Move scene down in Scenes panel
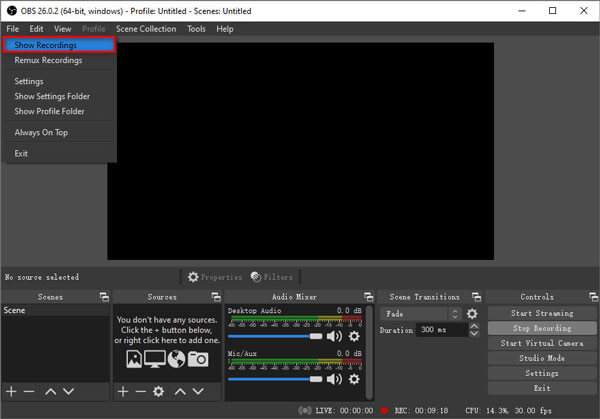 click(68, 391)
